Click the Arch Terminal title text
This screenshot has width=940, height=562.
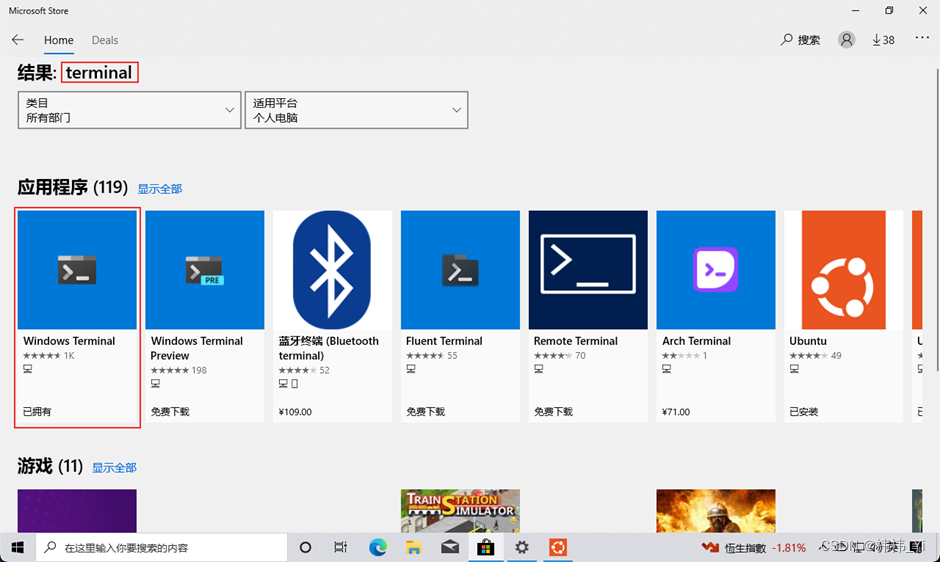[x=697, y=341]
